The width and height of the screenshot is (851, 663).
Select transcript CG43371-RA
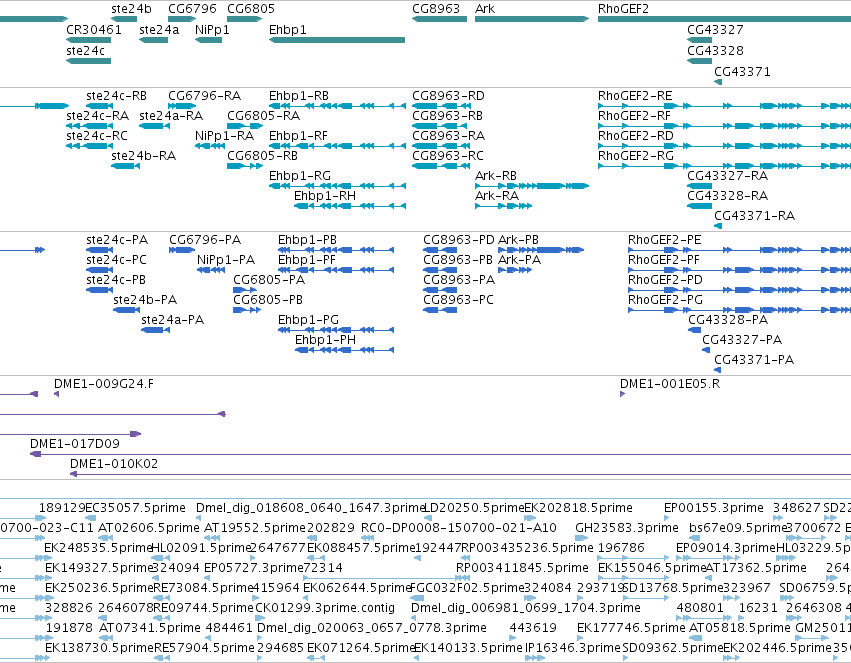754,216
